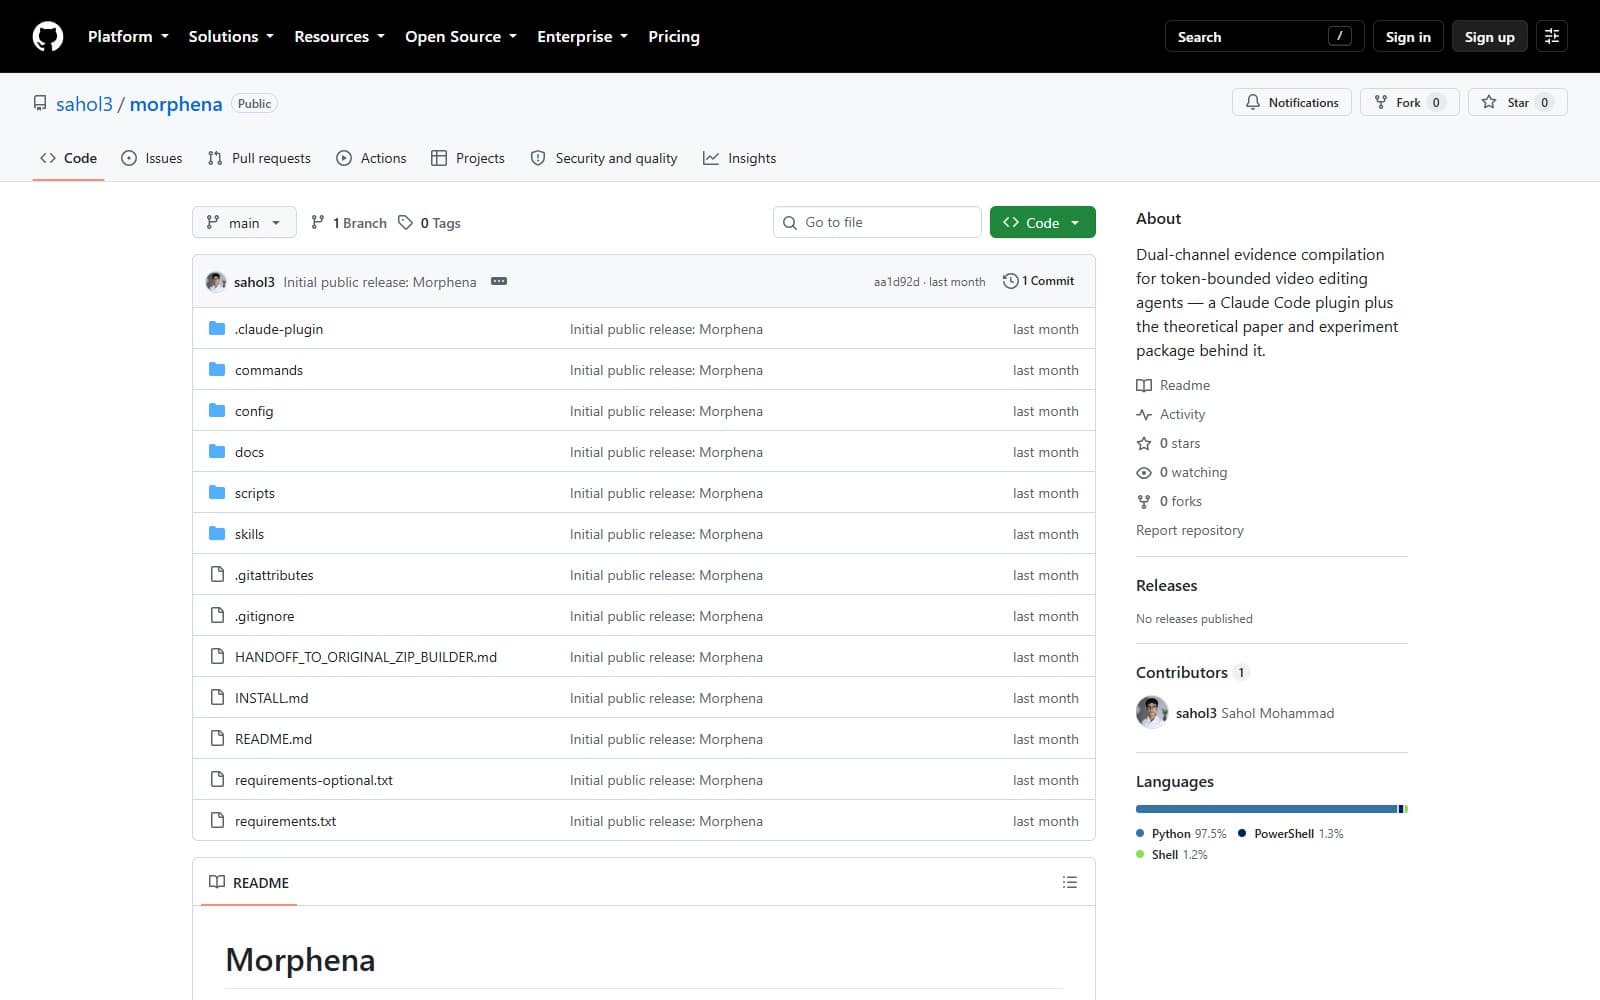Click the file icon next to .gitignore
The image size is (1600, 1000).
tap(217, 616)
